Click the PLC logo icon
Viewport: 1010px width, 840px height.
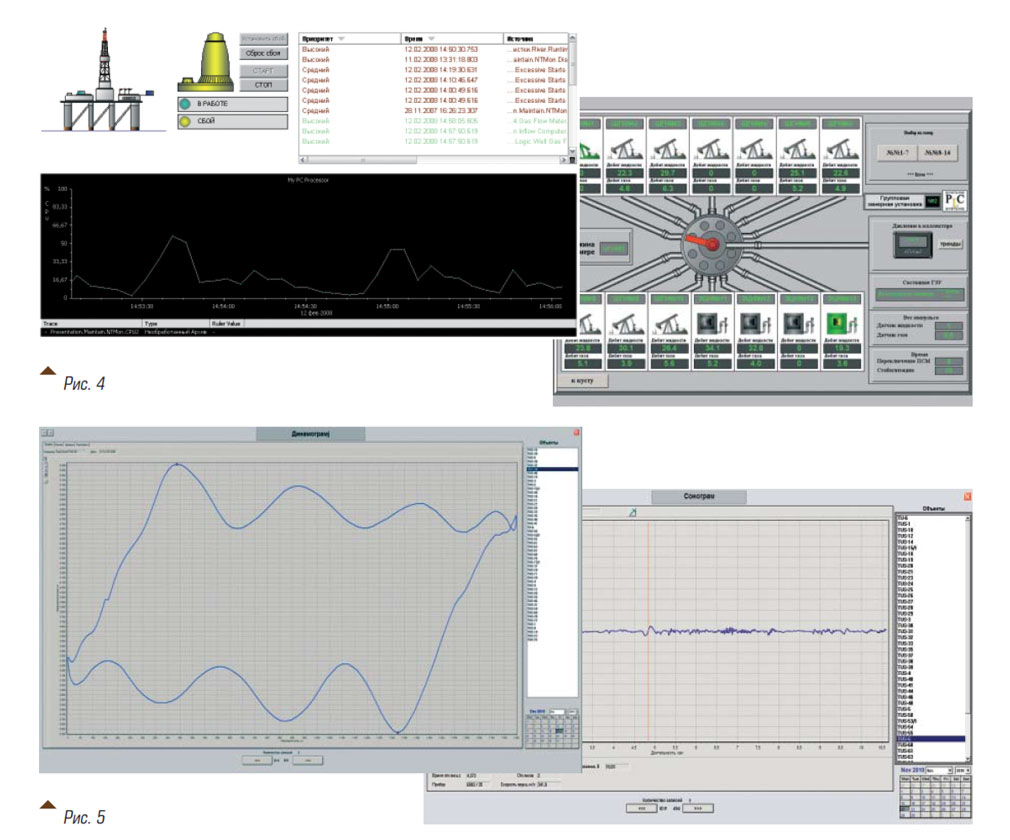coord(955,200)
